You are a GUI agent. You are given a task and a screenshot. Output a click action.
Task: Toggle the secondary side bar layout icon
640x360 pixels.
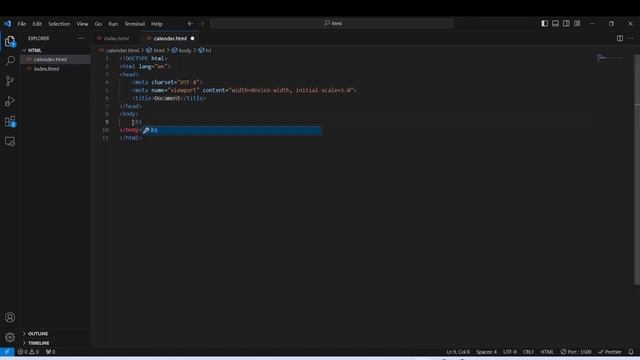(x=566, y=24)
